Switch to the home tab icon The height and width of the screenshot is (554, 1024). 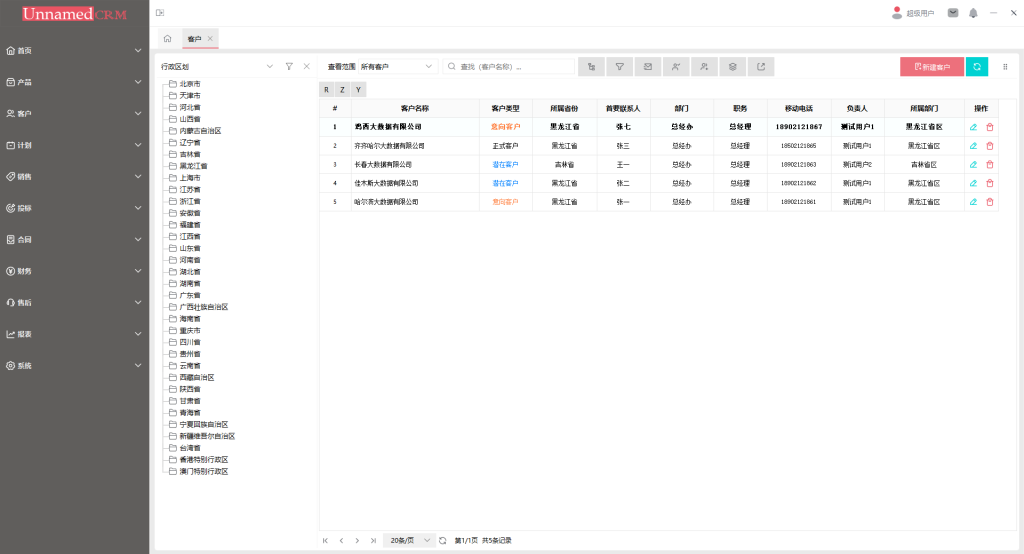tap(167, 39)
